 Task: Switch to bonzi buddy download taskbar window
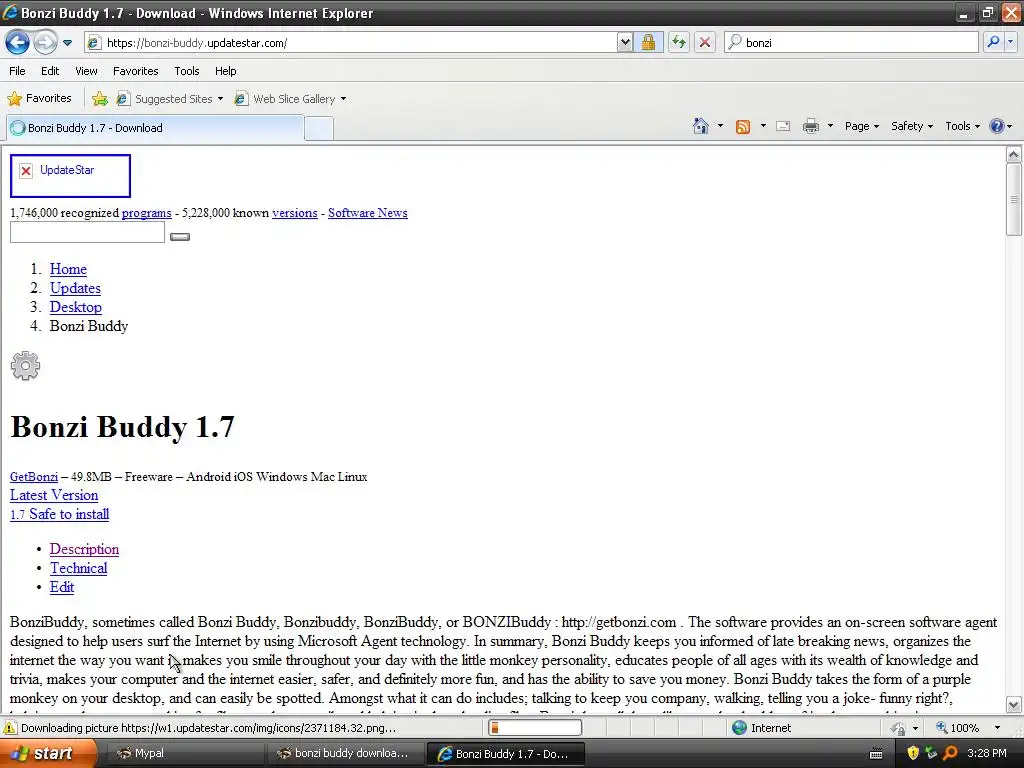[345, 754]
